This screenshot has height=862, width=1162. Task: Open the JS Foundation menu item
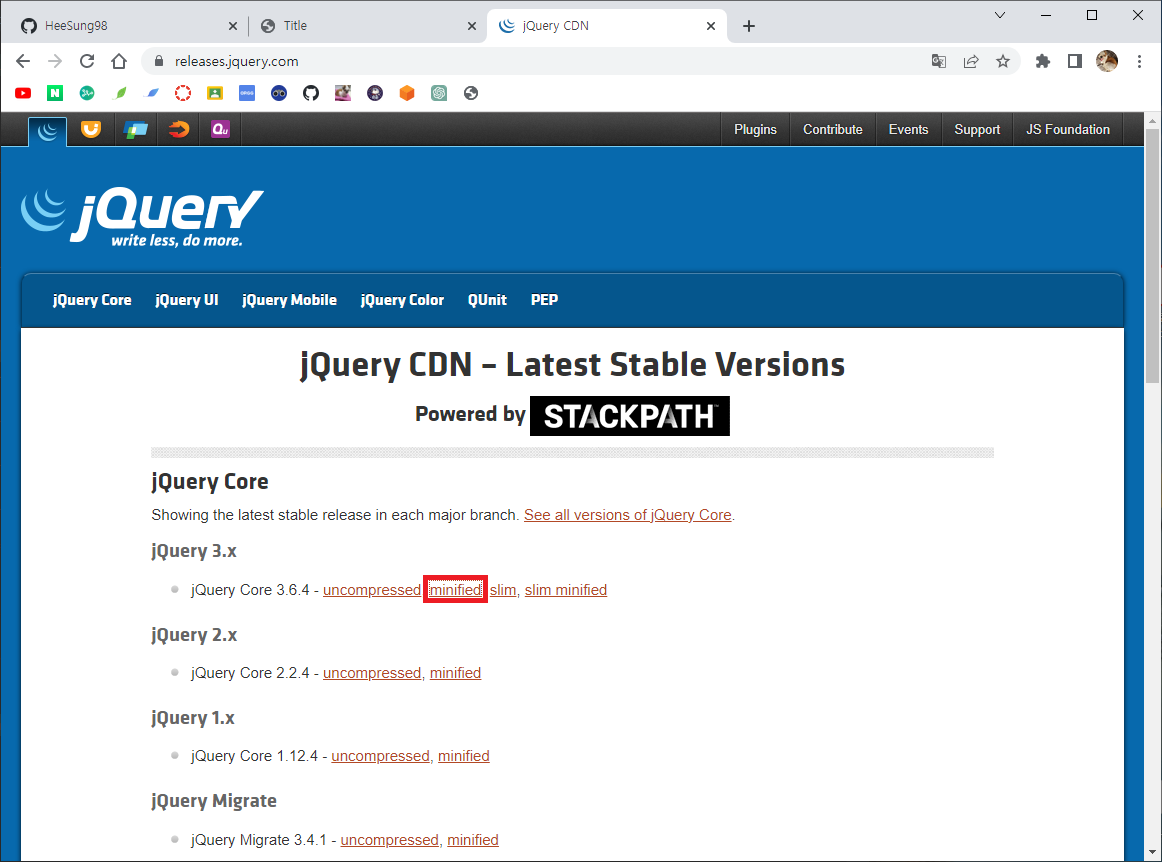pos(1068,130)
